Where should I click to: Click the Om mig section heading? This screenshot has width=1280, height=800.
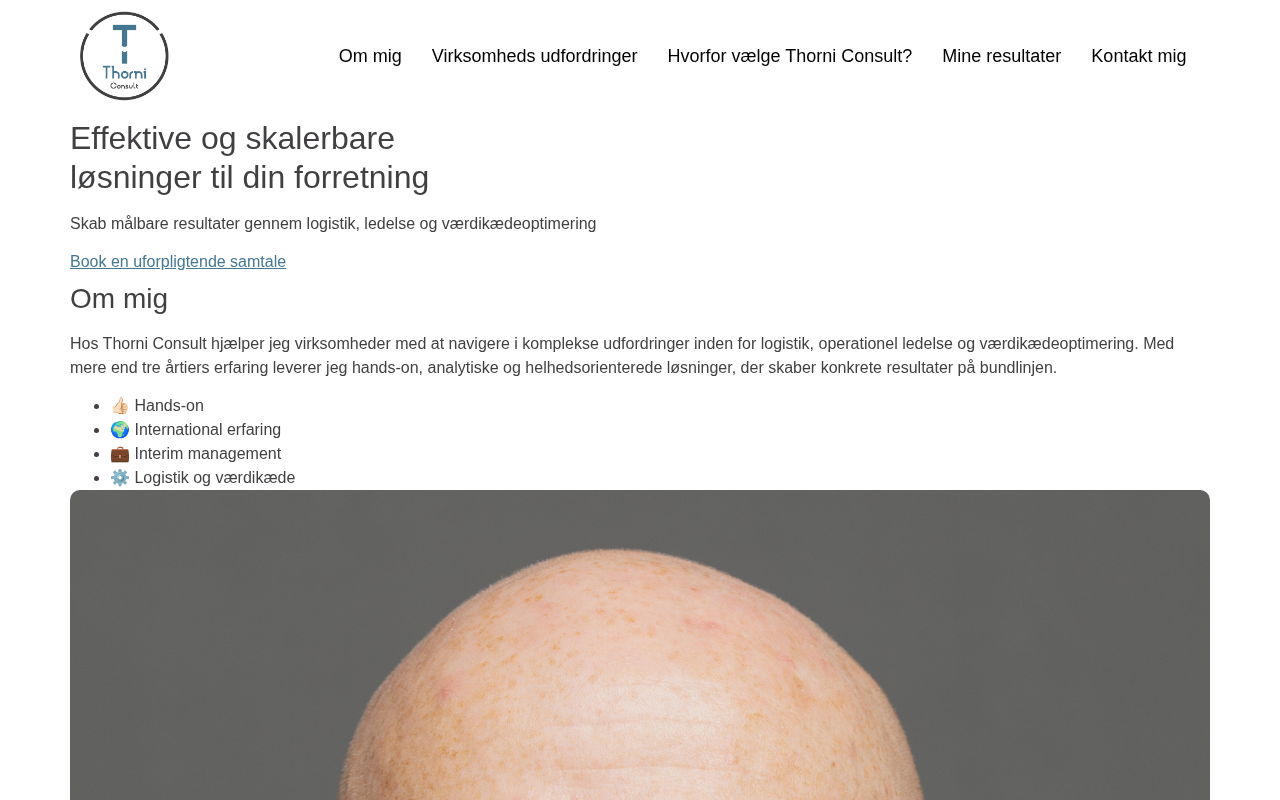(119, 299)
